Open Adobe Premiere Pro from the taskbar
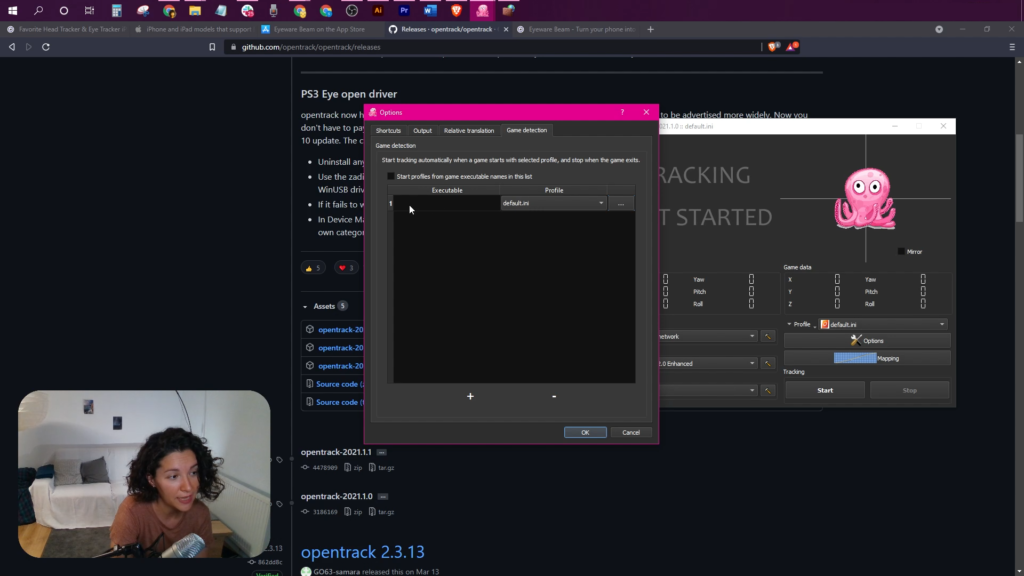 [404, 10]
